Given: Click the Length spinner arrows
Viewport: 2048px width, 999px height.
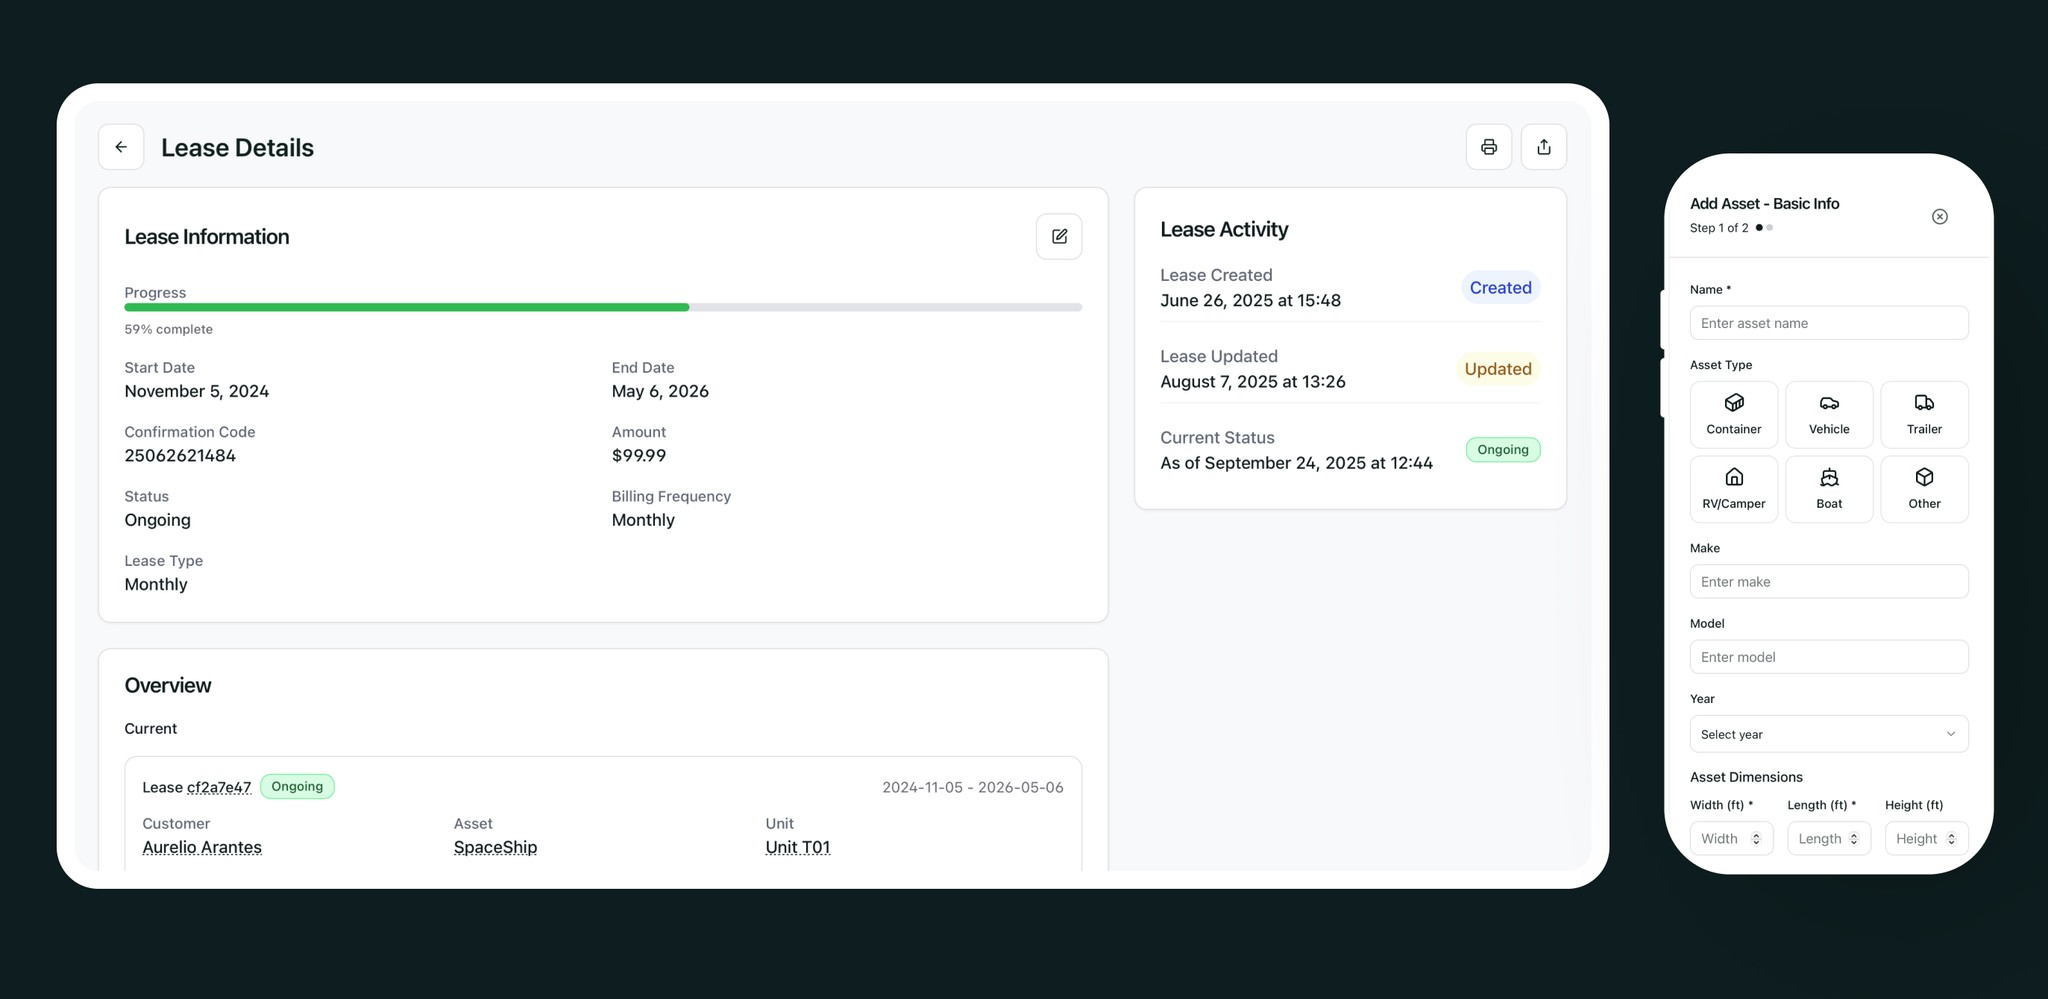Looking at the screenshot, I should [x=1854, y=839].
